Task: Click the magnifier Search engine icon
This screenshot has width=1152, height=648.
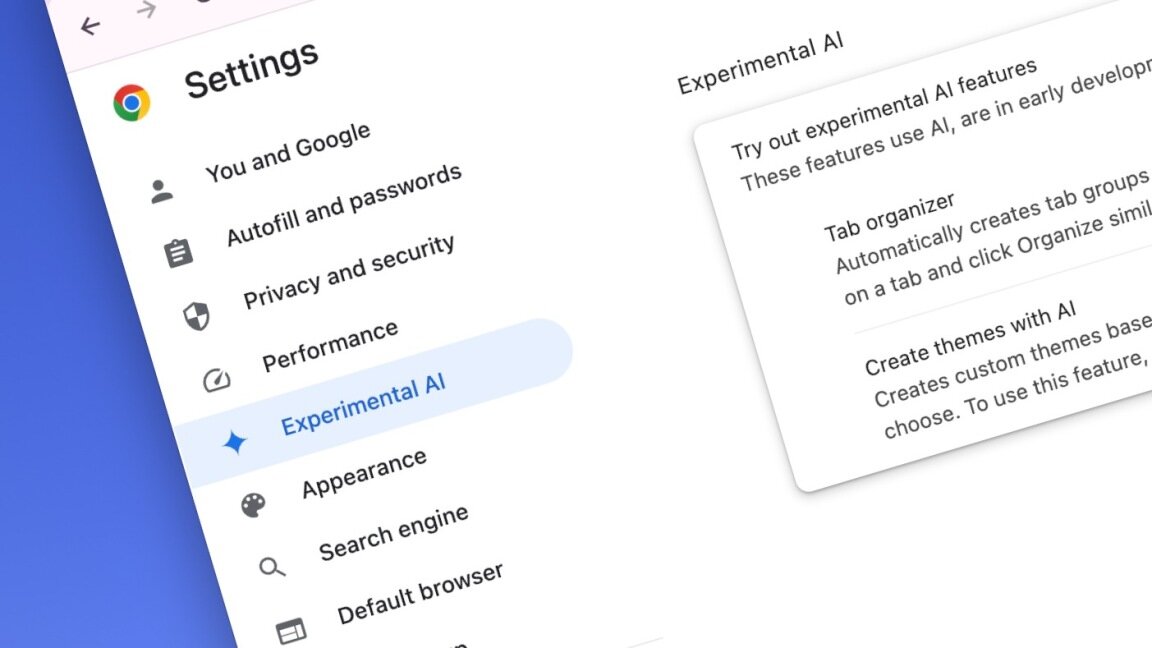Action: coord(272,567)
